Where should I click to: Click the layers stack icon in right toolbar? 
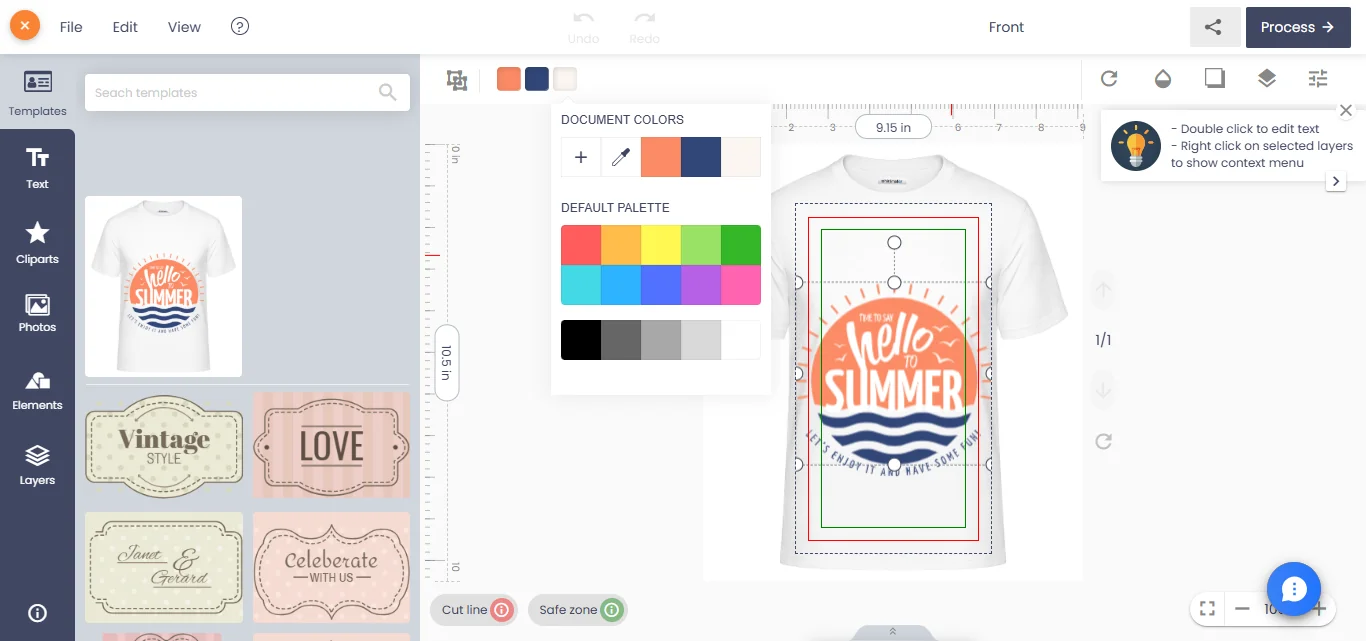1267,78
